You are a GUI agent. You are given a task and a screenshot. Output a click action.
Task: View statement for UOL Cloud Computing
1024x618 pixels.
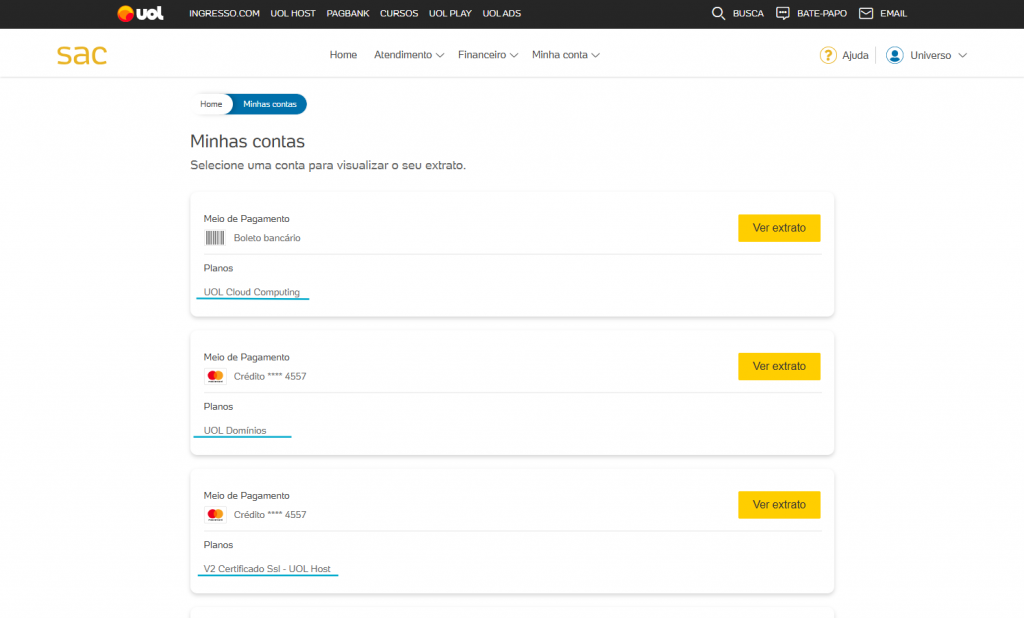coord(779,228)
